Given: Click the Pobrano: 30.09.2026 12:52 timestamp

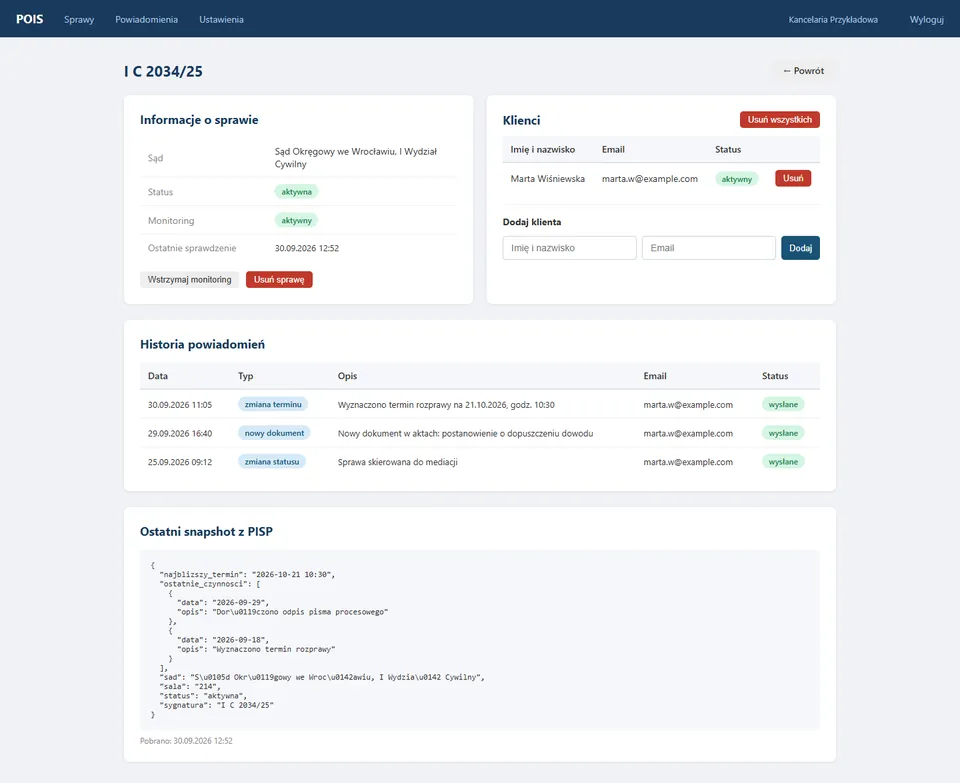Looking at the screenshot, I should [186, 741].
